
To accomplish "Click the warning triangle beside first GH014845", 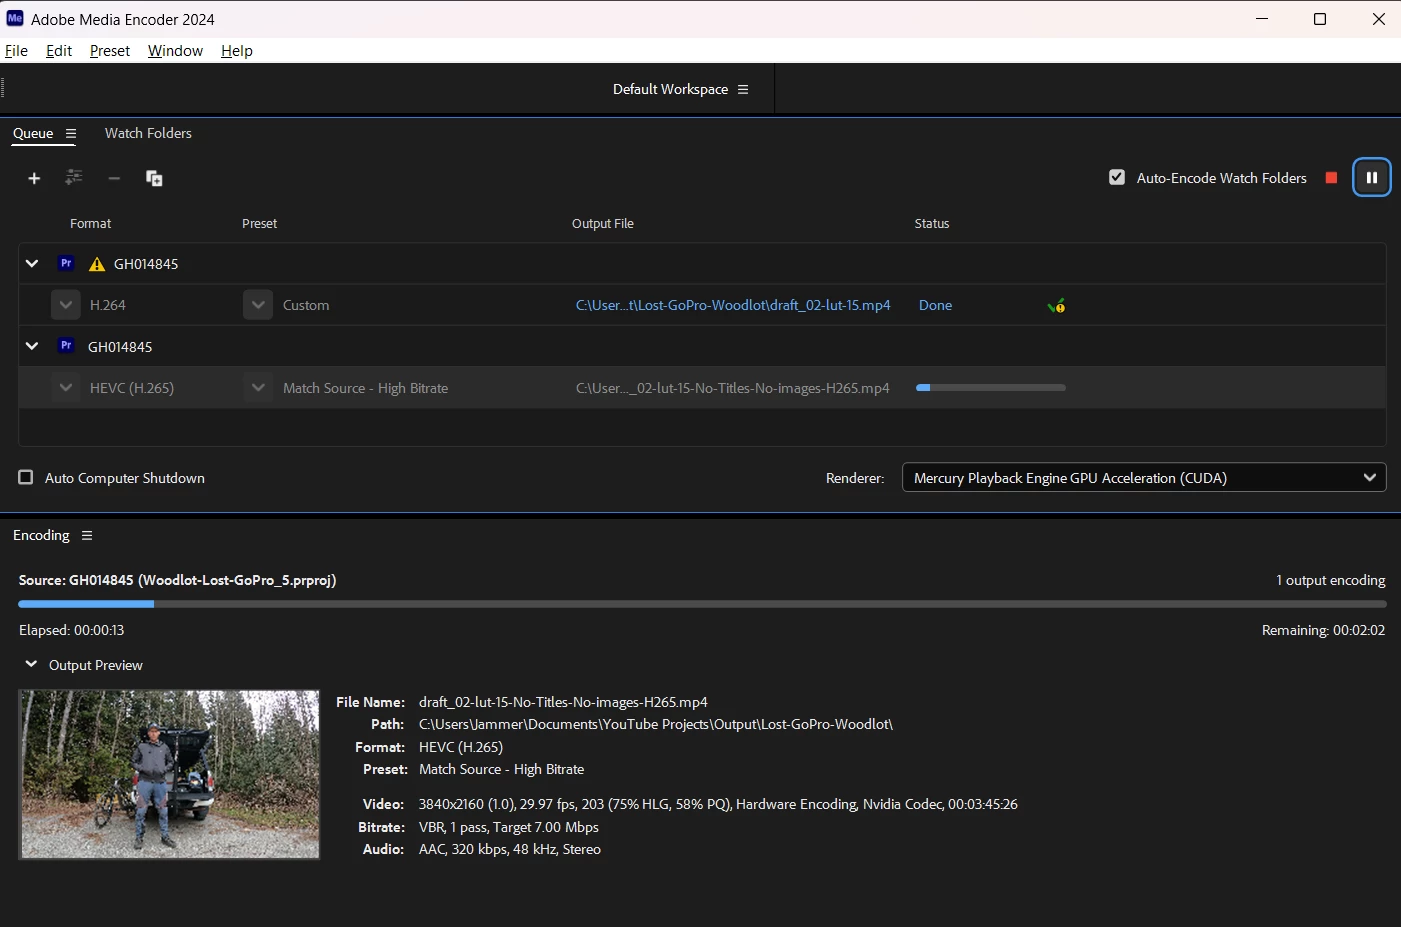I will coord(97,264).
